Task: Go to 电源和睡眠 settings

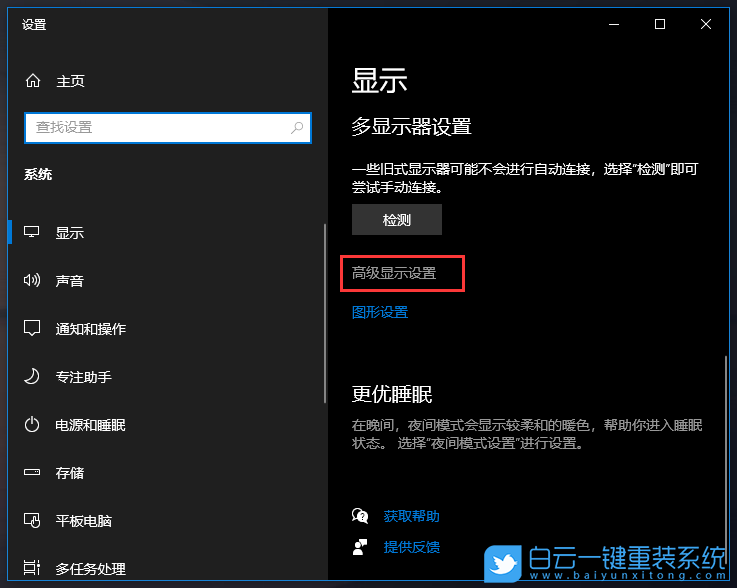Action: click(91, 425)
